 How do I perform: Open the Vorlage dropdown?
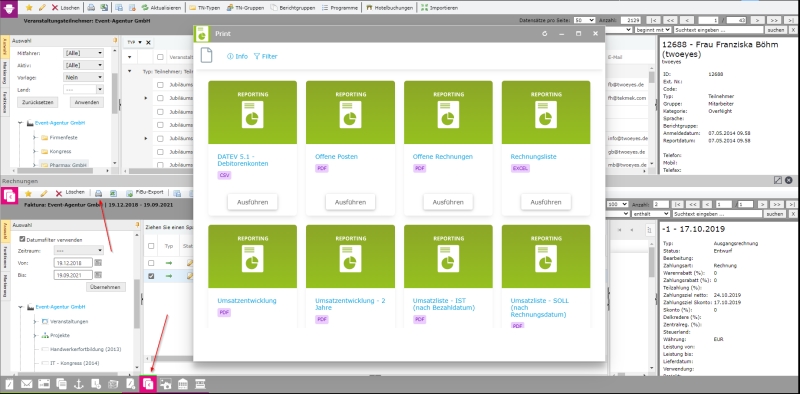click(84, 77)
